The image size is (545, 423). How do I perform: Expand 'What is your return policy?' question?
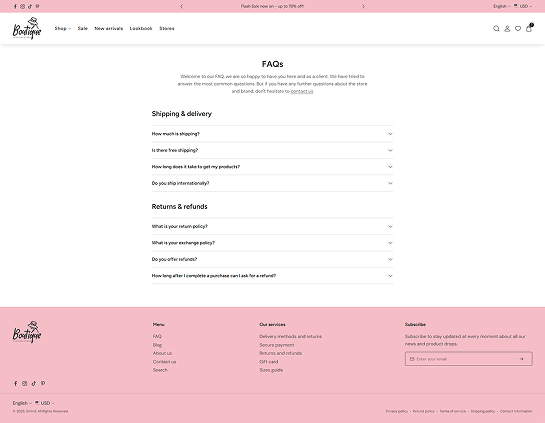click(x=272, y=226)
